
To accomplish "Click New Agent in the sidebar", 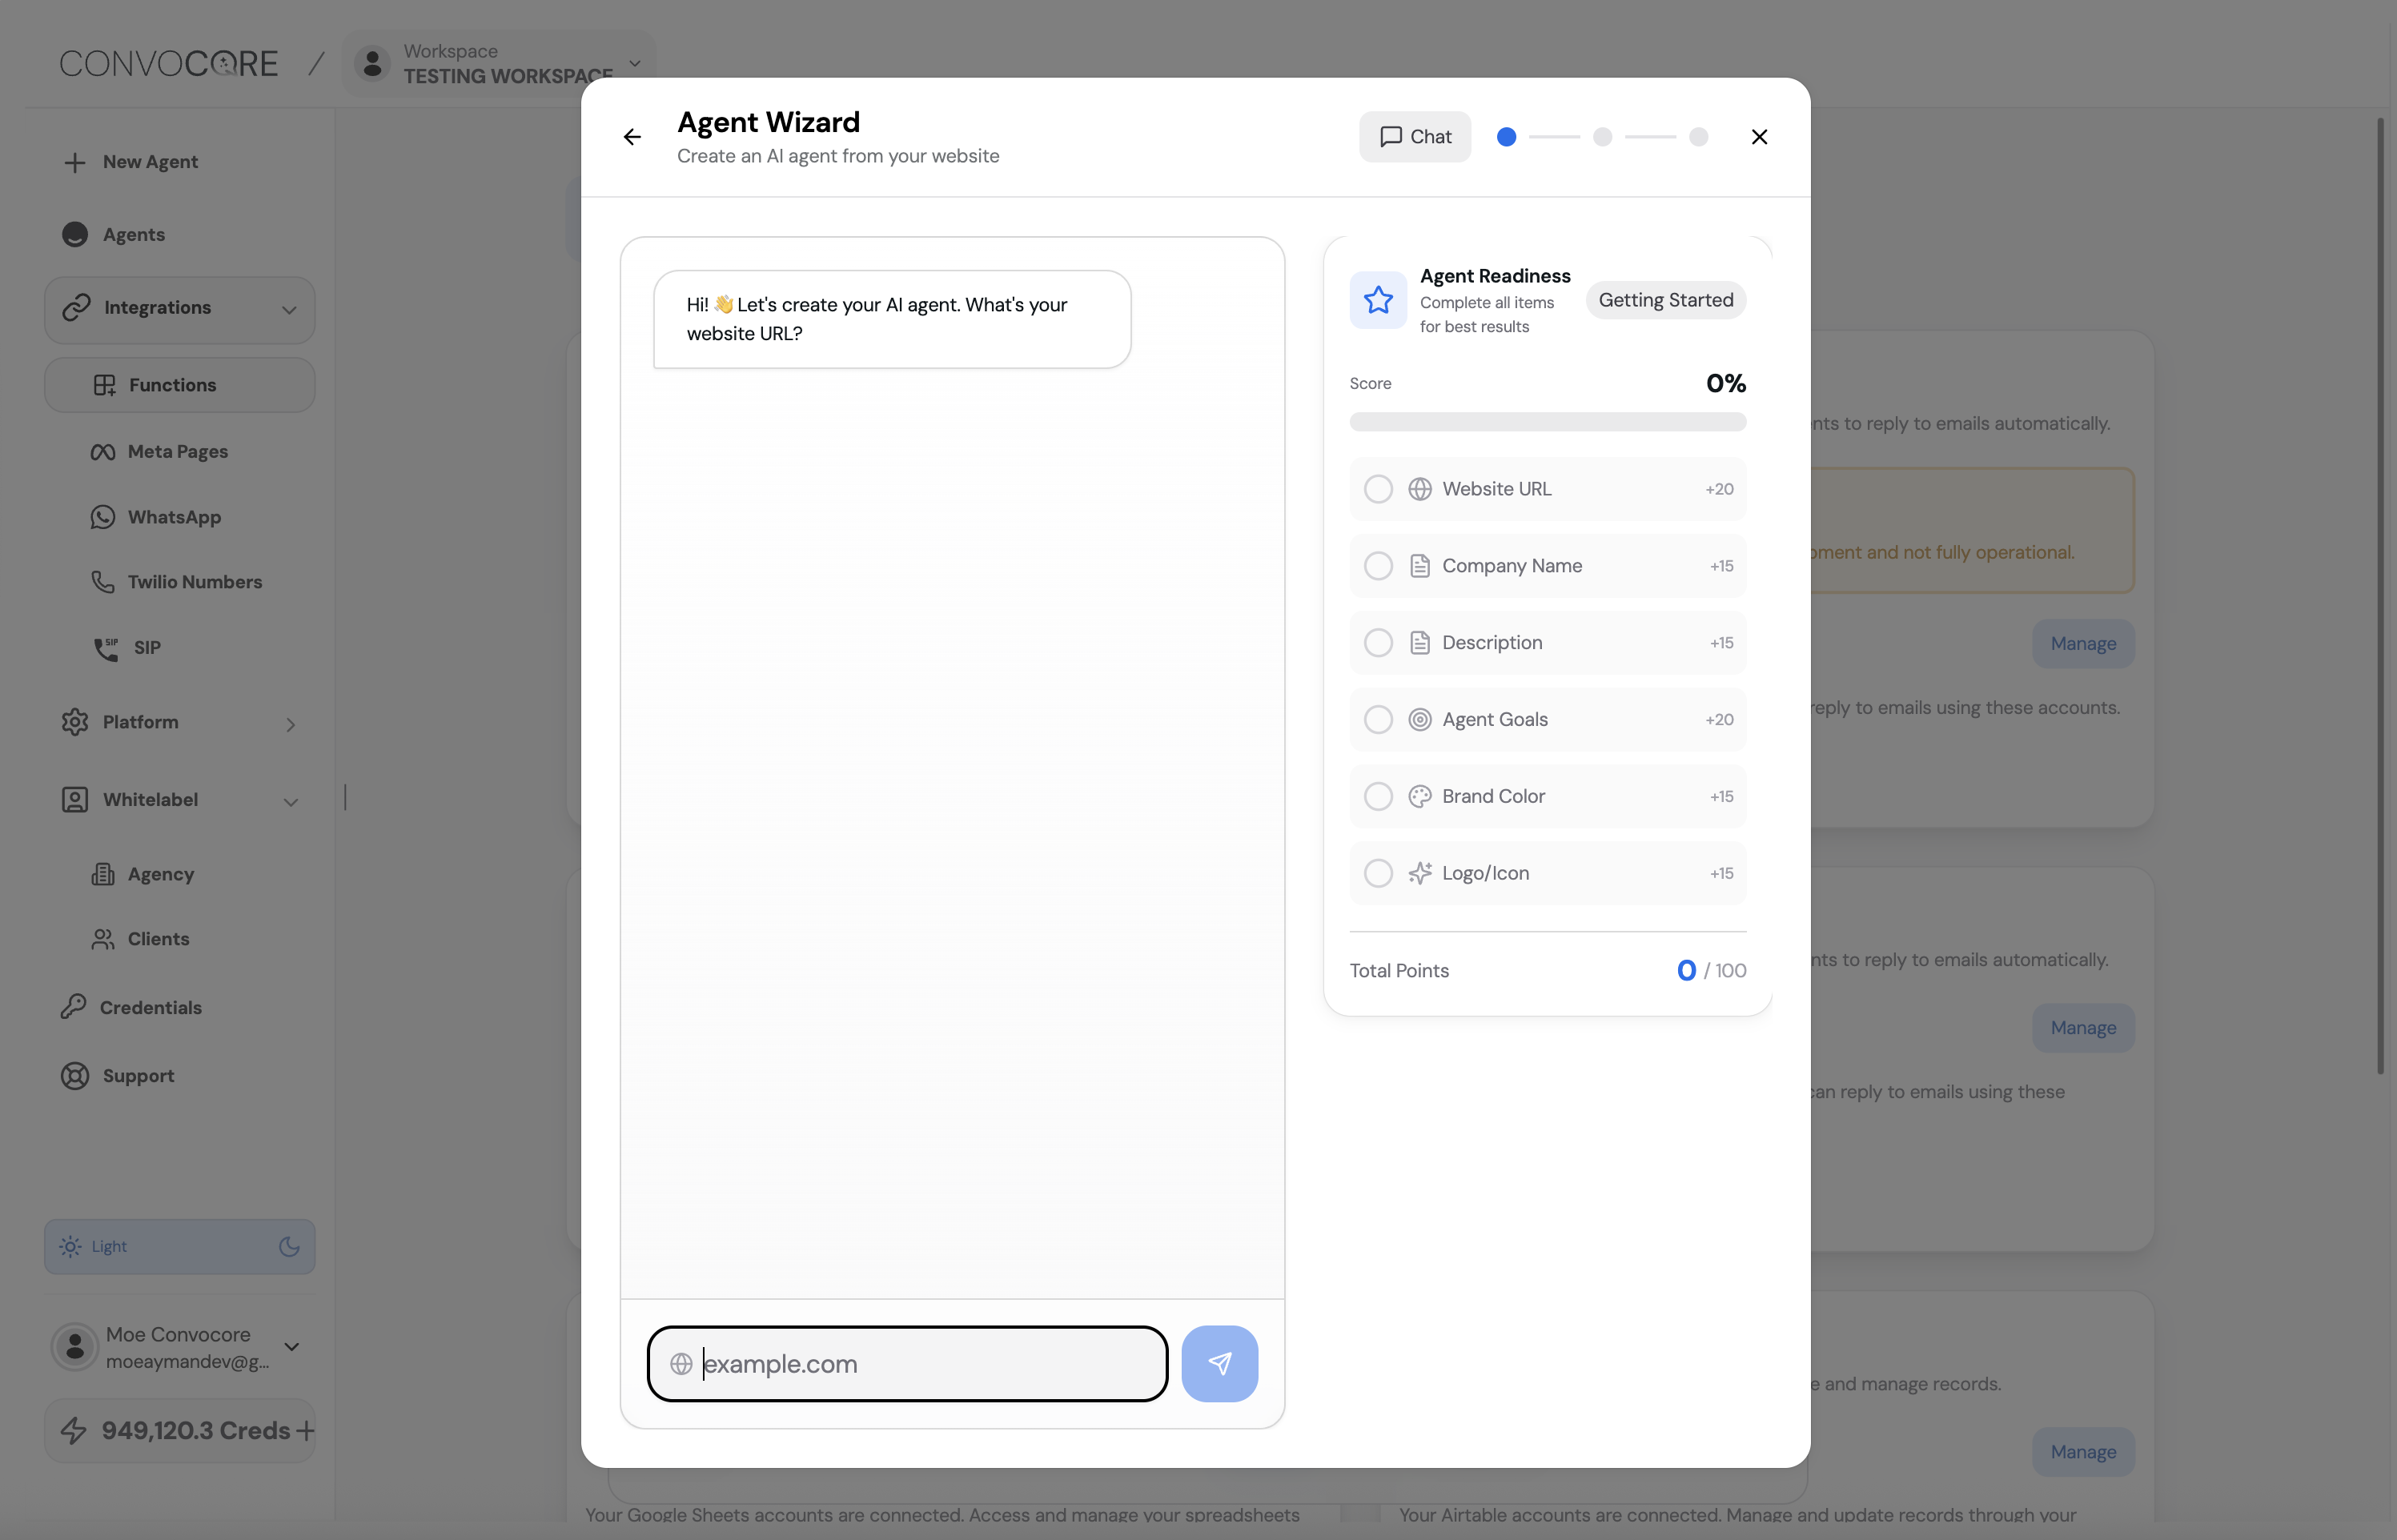I will pos(149,162).
